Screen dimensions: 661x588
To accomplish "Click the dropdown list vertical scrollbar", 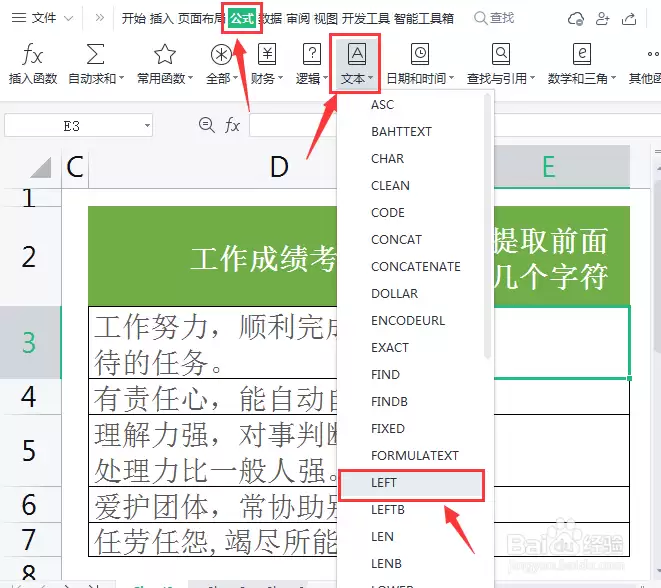I will (487, 226).
